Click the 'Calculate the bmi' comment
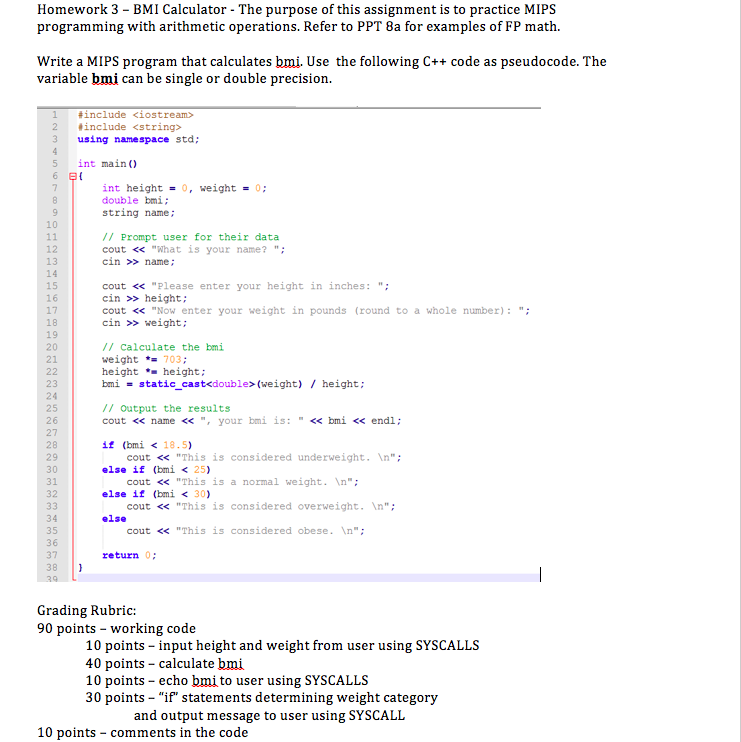The image size is (741, 742). click(x=163, y=348)
